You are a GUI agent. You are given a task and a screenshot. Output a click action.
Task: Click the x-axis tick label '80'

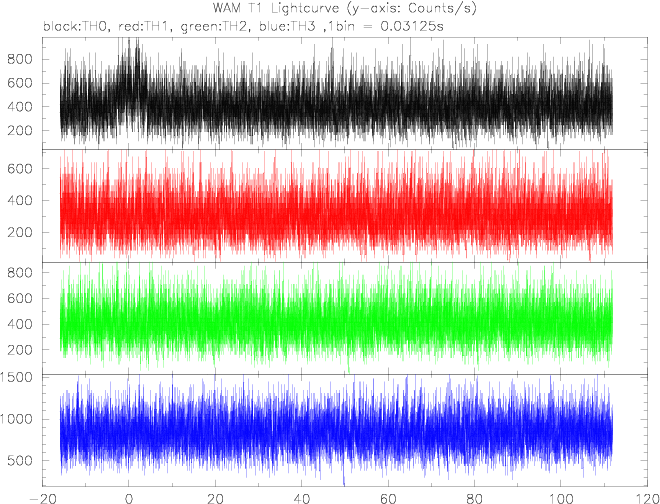[474, 498]
